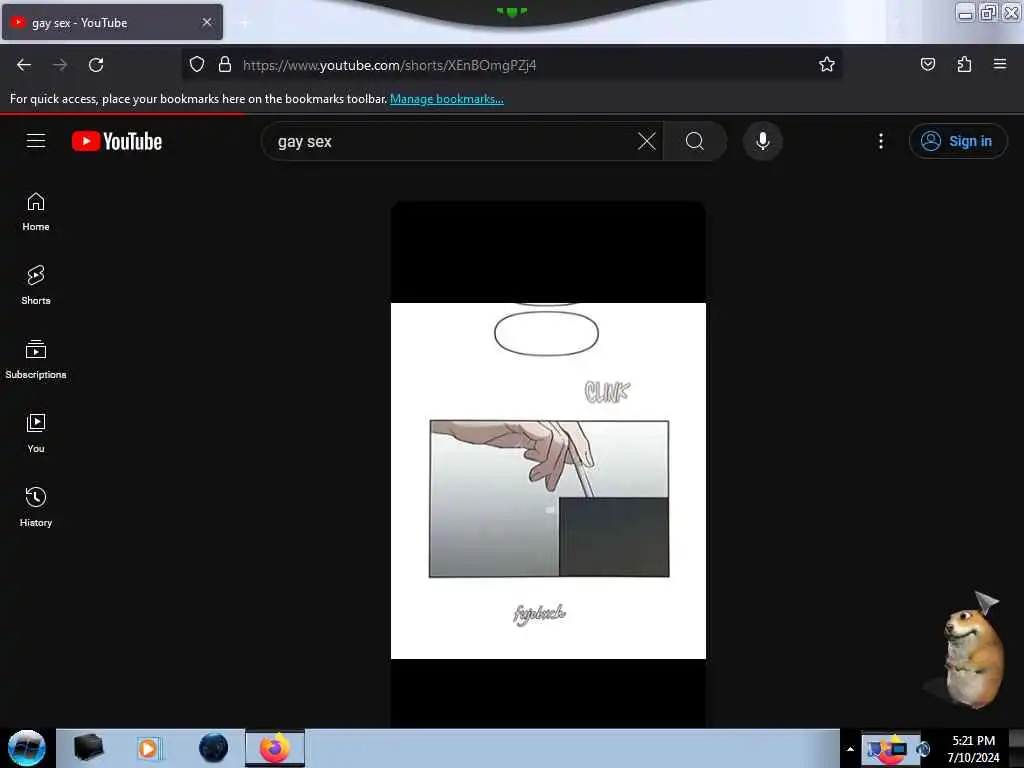This screenshot has height=768, width=1024.
Task: Click the taskbar clock showing 5:21 PM
Action: click(x=973, y=748)
